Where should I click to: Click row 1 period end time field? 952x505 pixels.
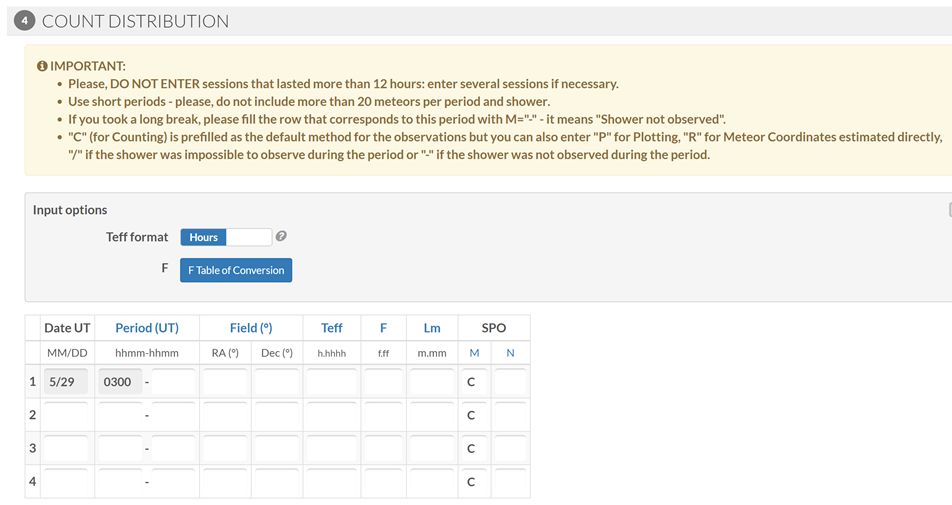click(174, 382)
